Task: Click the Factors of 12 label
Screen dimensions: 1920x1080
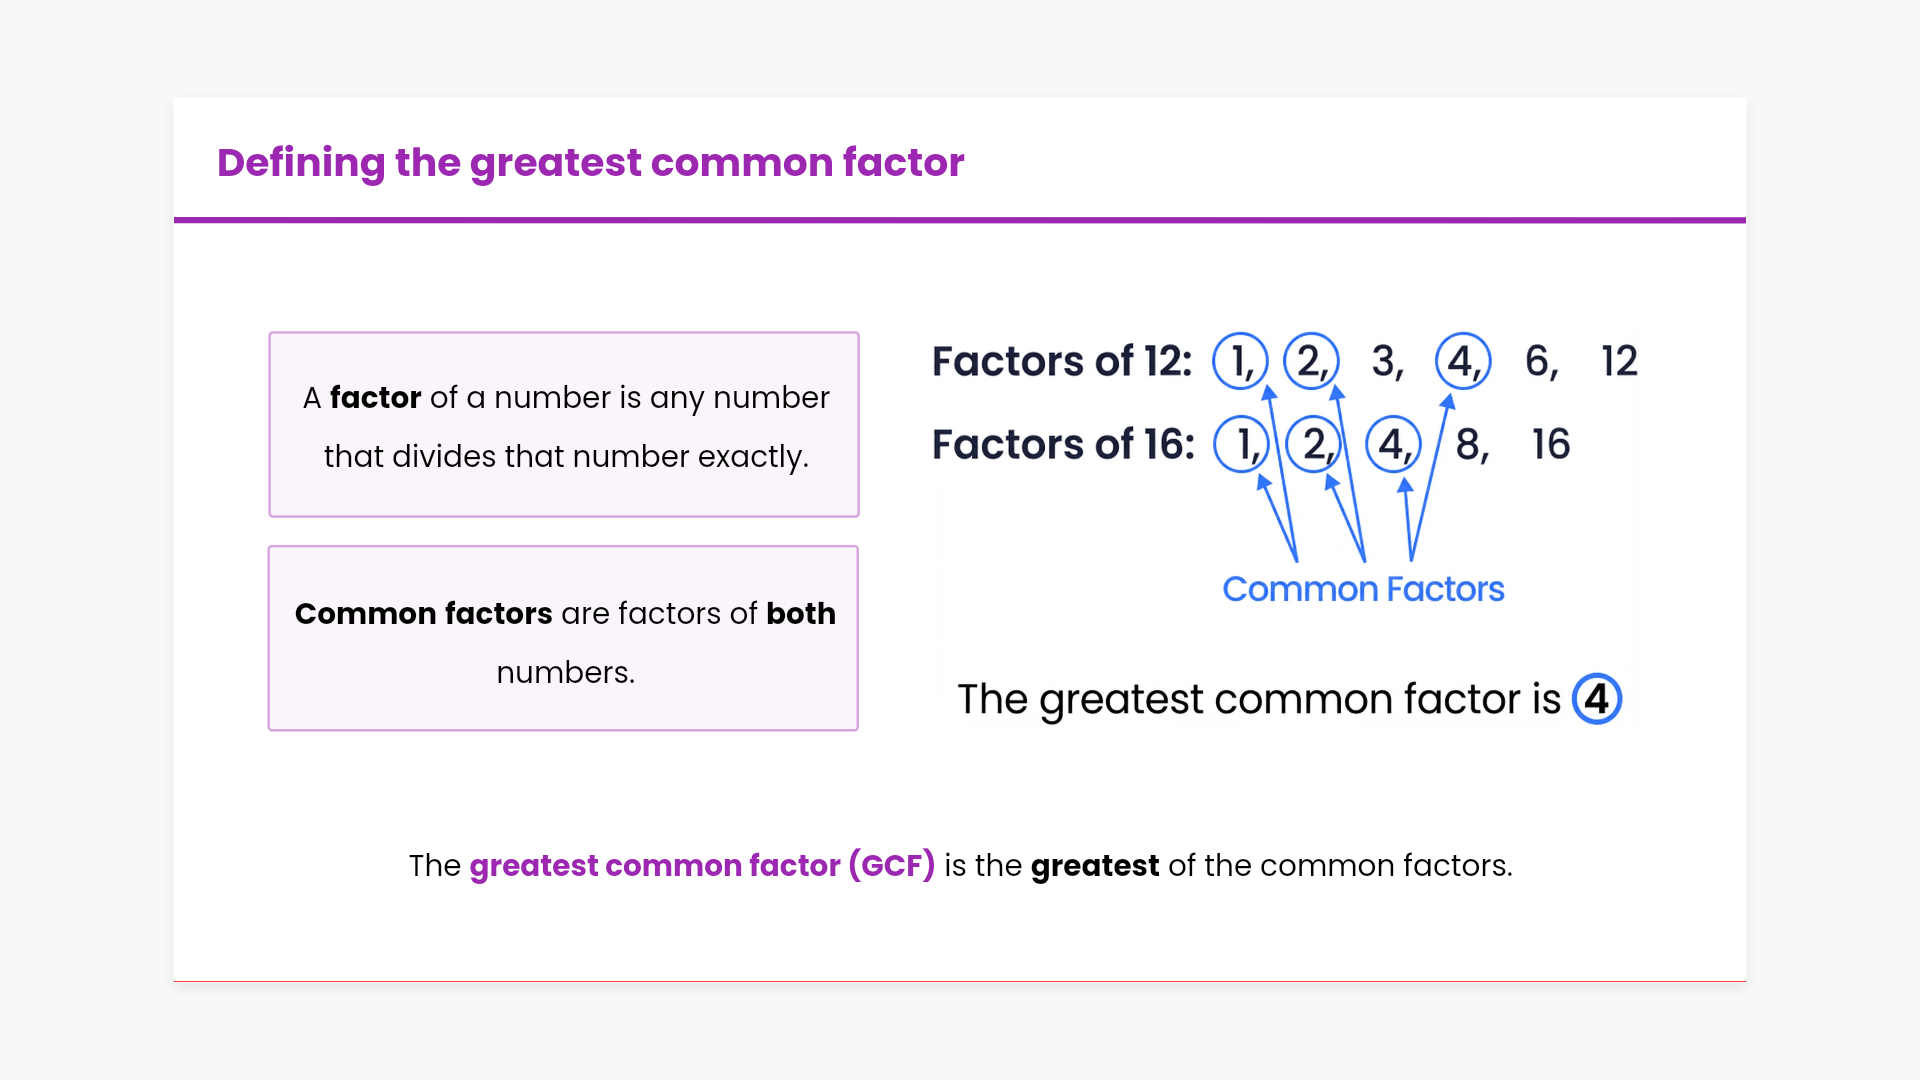Action: click(1062, 361)
